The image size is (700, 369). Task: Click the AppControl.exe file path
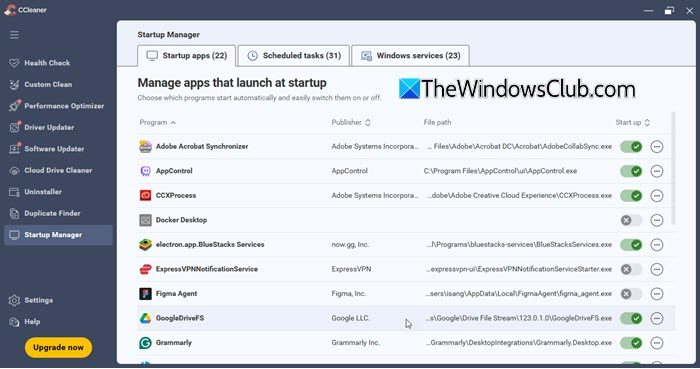(500, 171)
